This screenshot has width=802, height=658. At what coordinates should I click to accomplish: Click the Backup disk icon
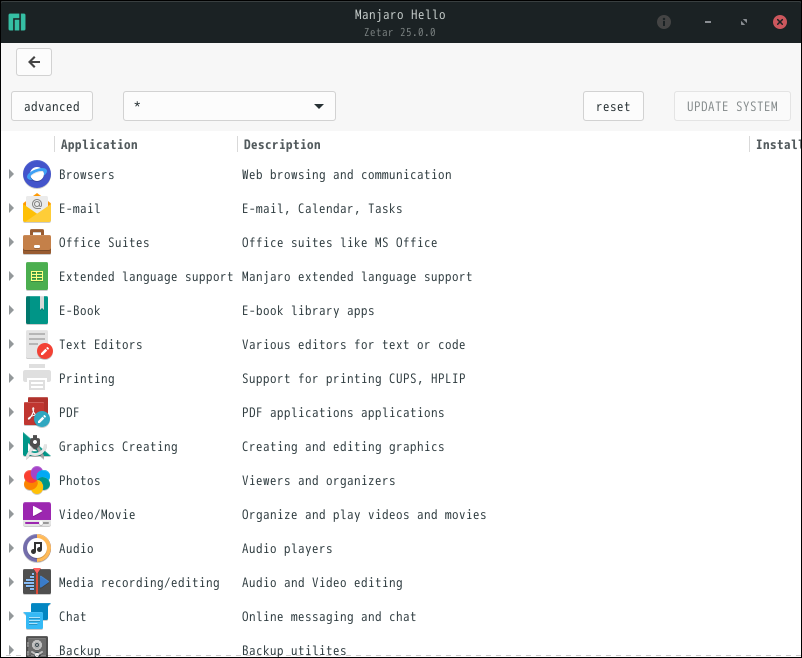(37, 647)
